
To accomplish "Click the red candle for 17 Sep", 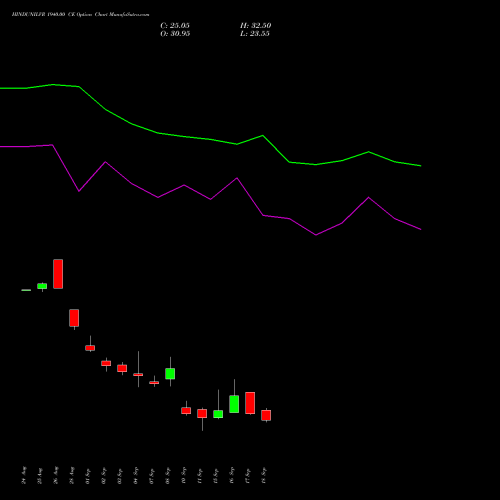I will 250,403.
